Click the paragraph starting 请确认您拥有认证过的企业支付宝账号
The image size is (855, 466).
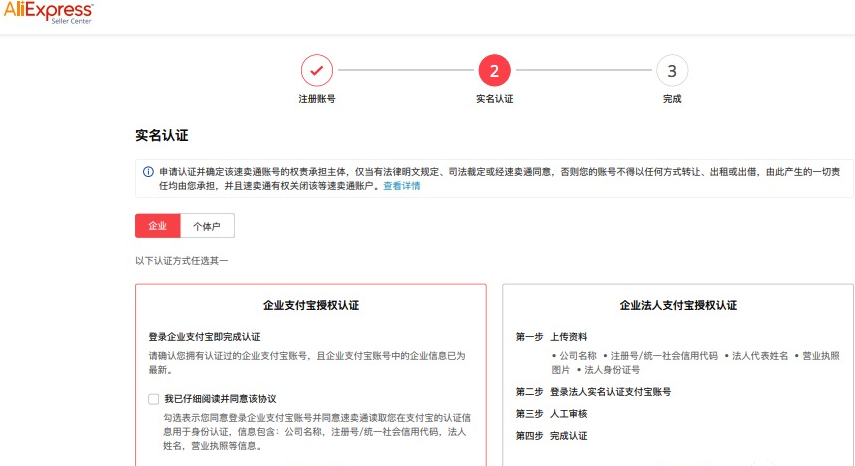click(x=307, y=362)
